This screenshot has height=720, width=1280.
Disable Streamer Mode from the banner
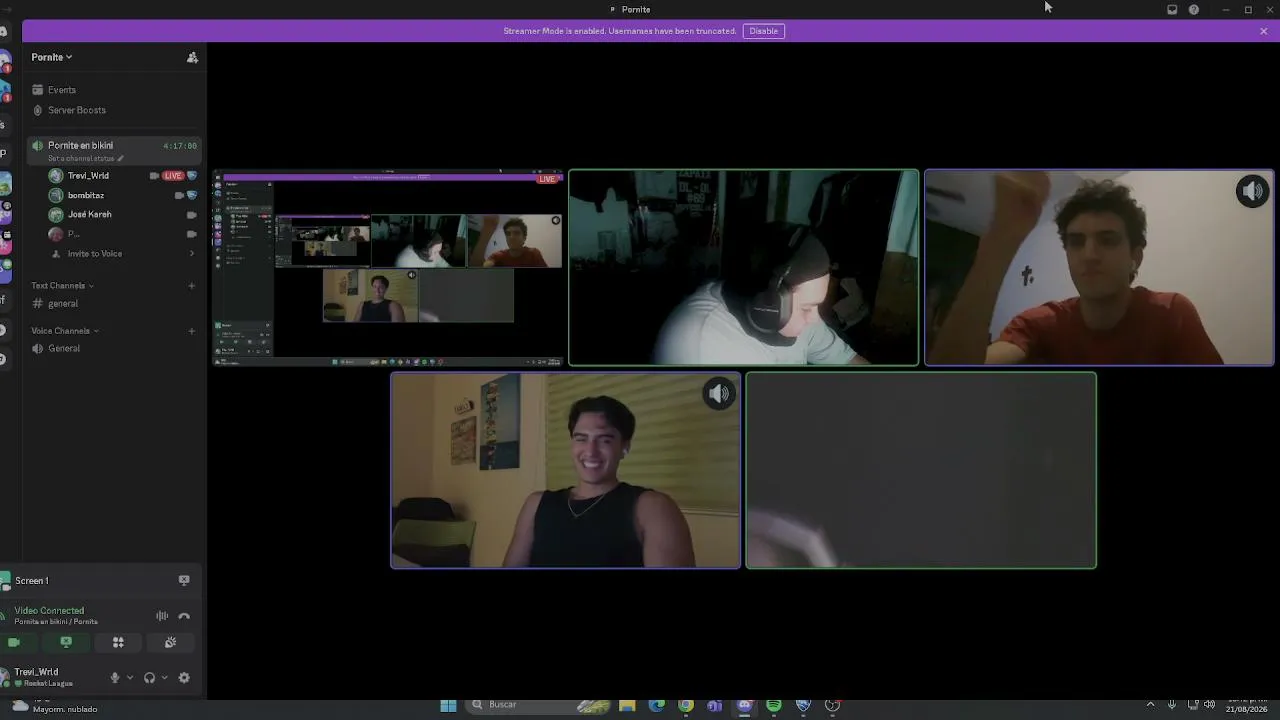(763, 31)
